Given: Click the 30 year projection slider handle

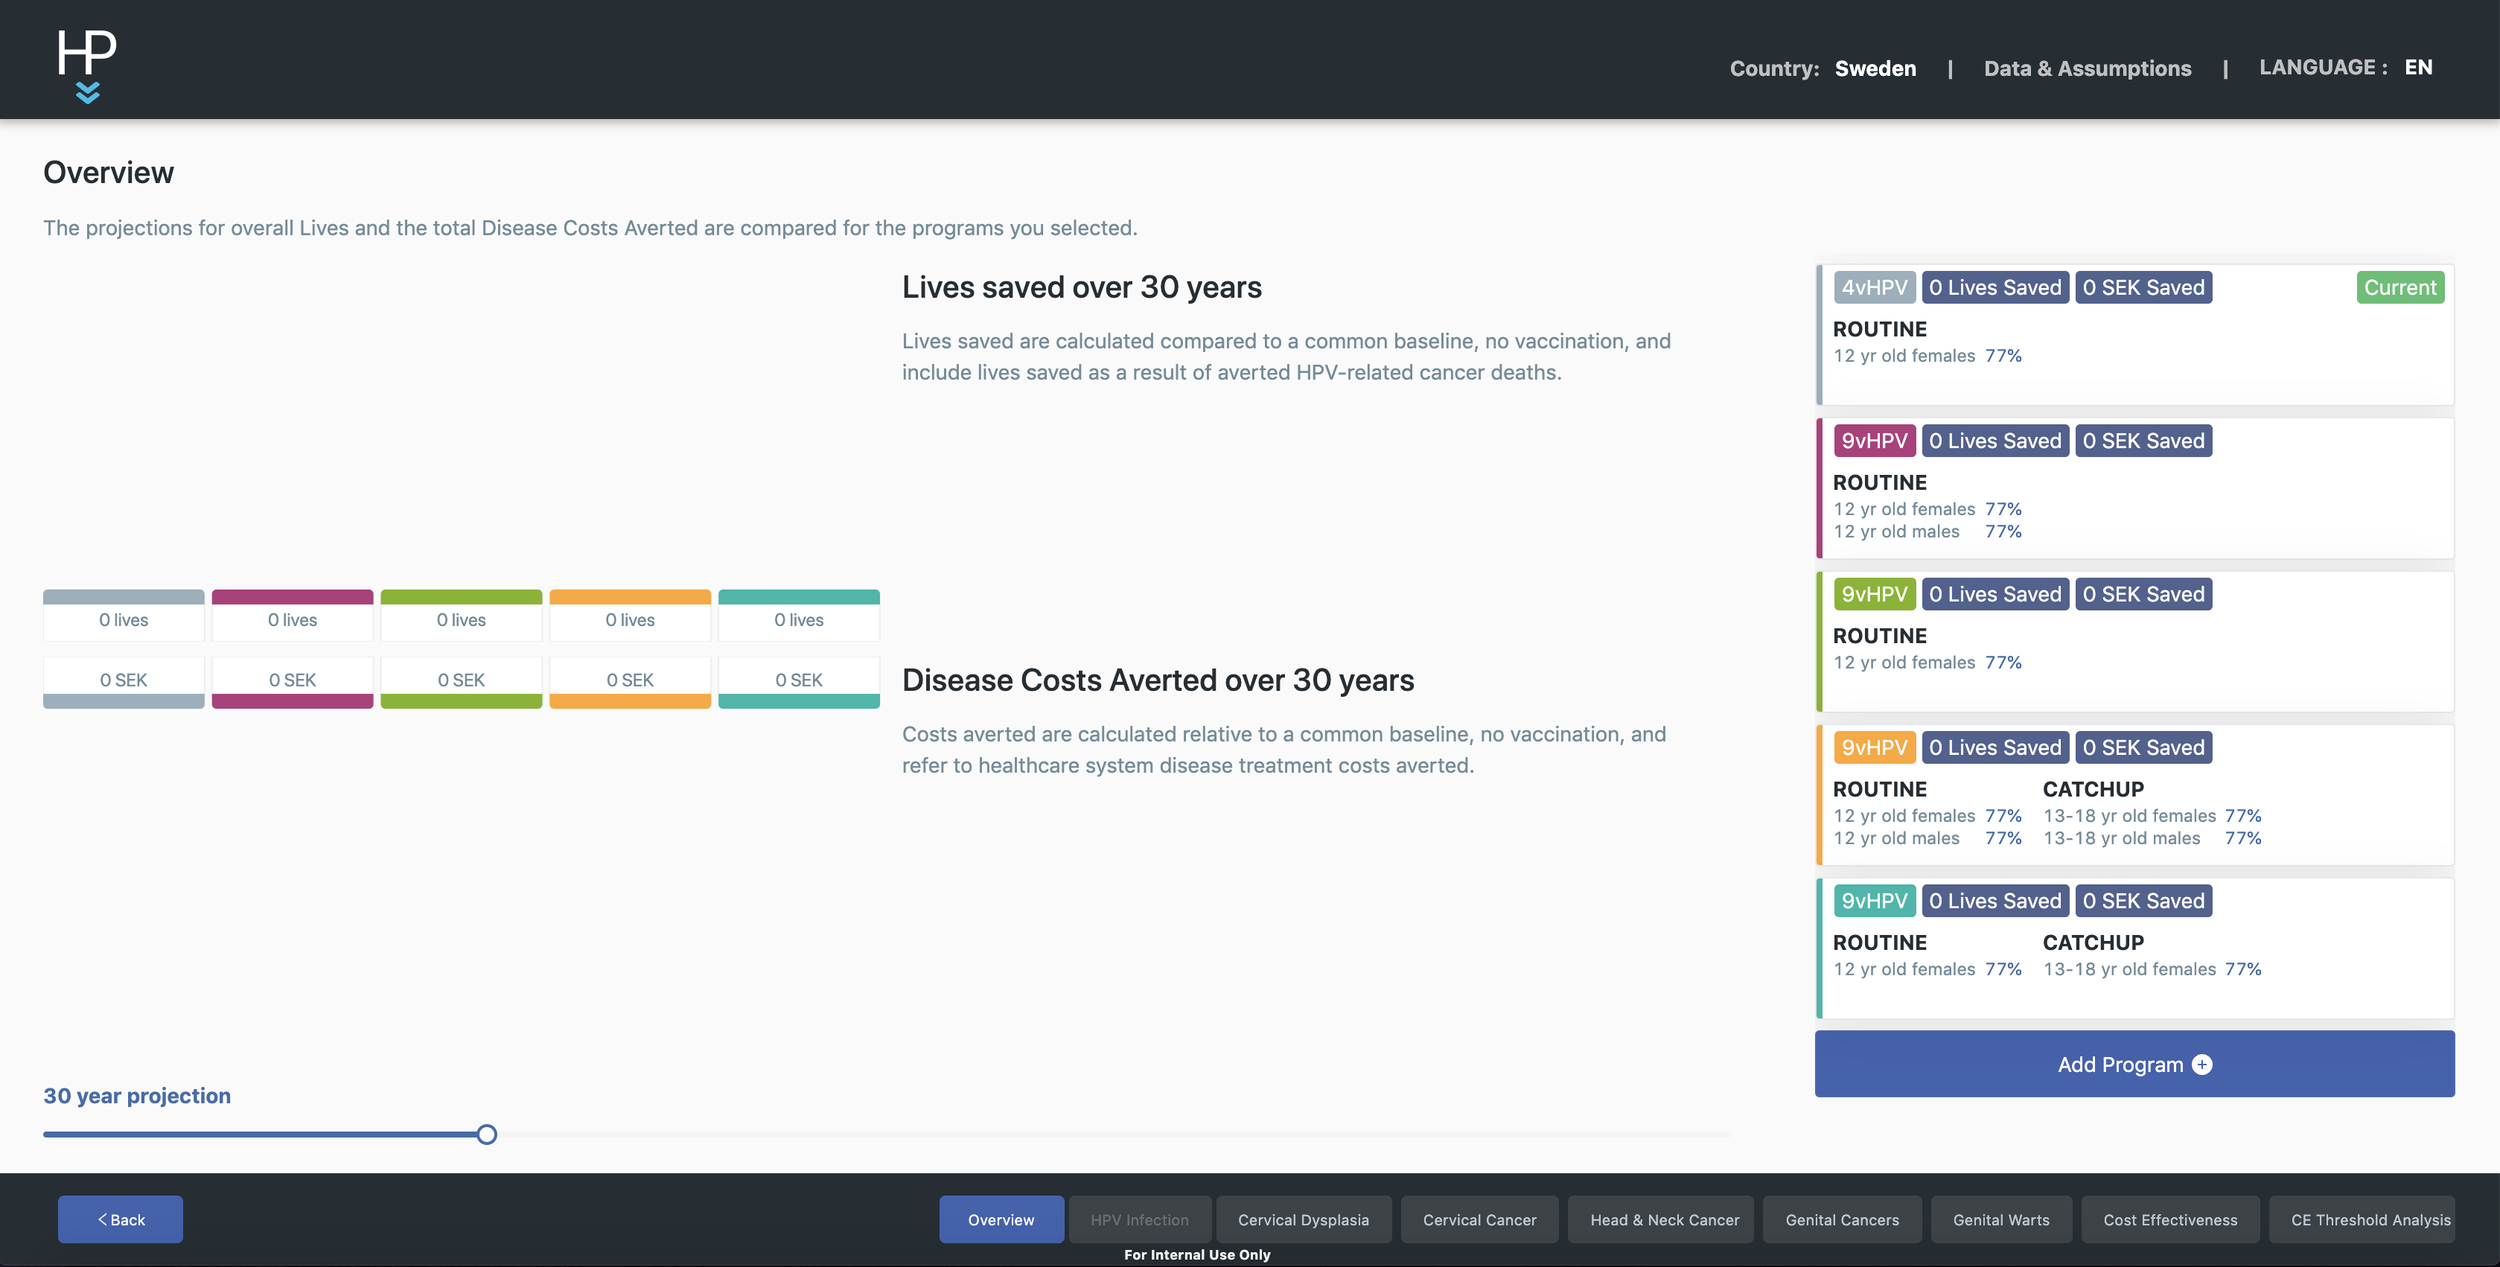Looking at the screenshot, I should [487, 1134].
